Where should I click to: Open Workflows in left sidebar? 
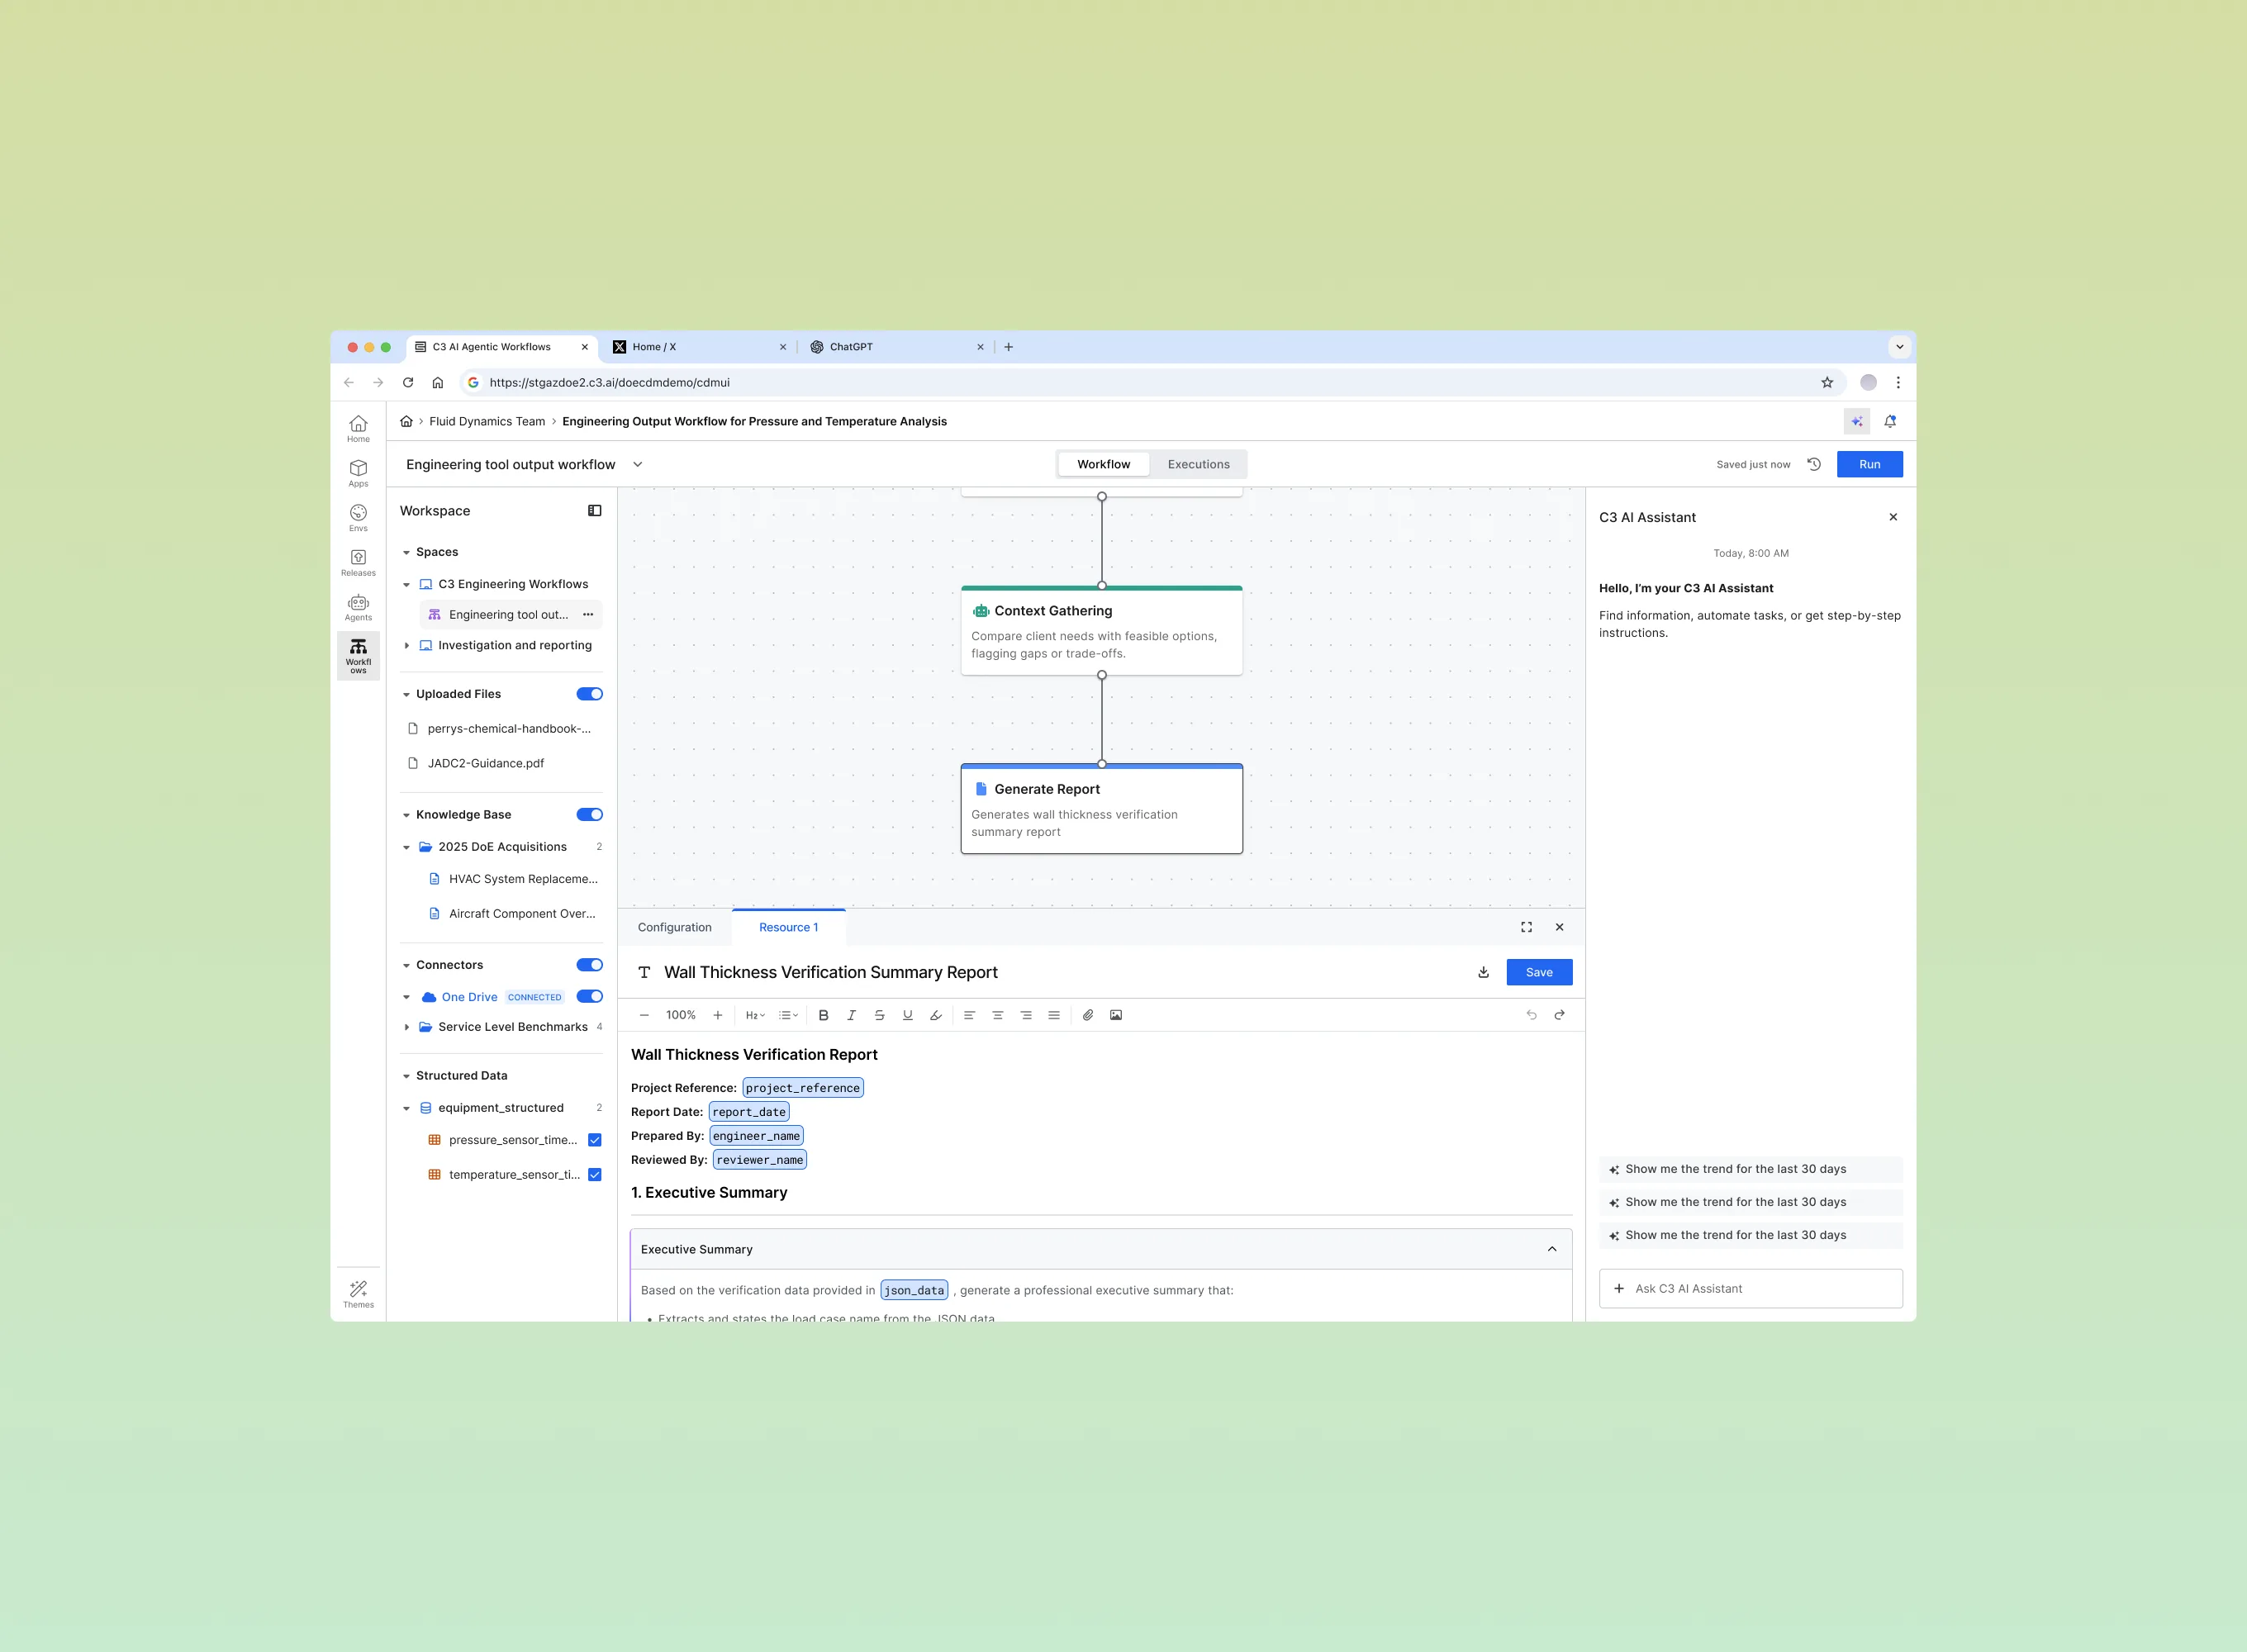tap(358, 656)
